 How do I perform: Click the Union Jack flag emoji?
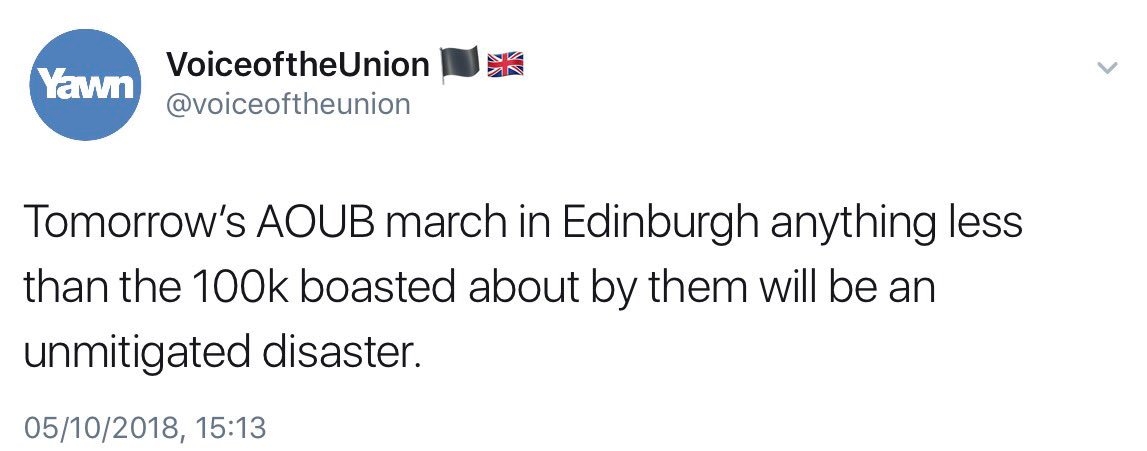[505, 65]
